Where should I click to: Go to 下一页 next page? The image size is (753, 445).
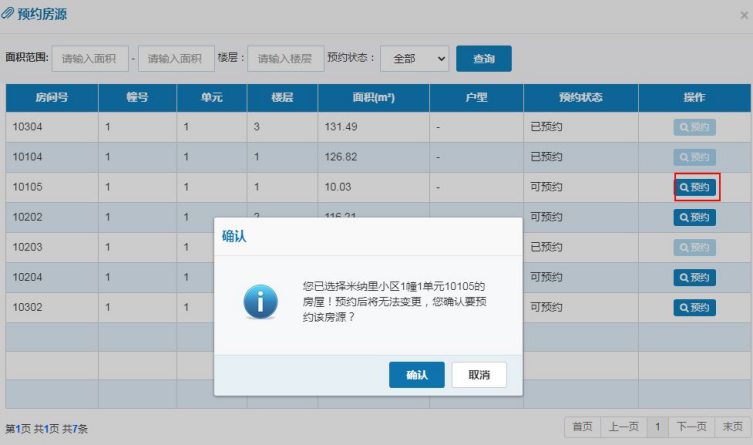[692, 427]
